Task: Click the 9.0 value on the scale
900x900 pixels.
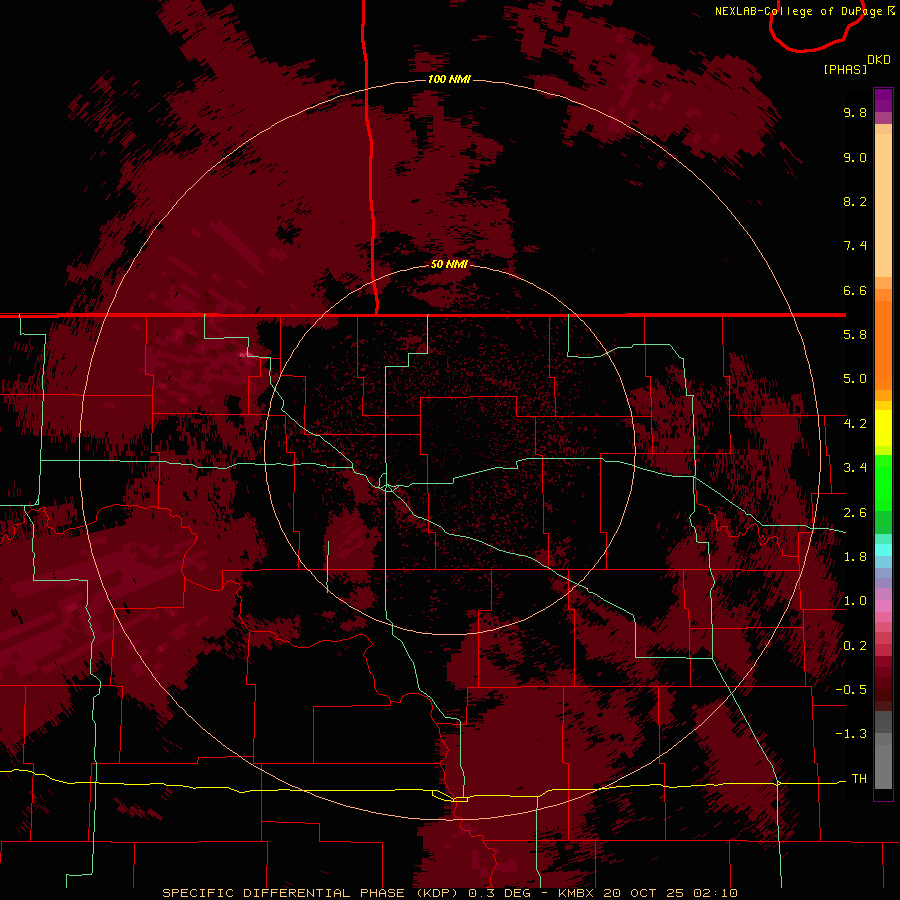Action: pyautogui.click(x=855, y=157)
